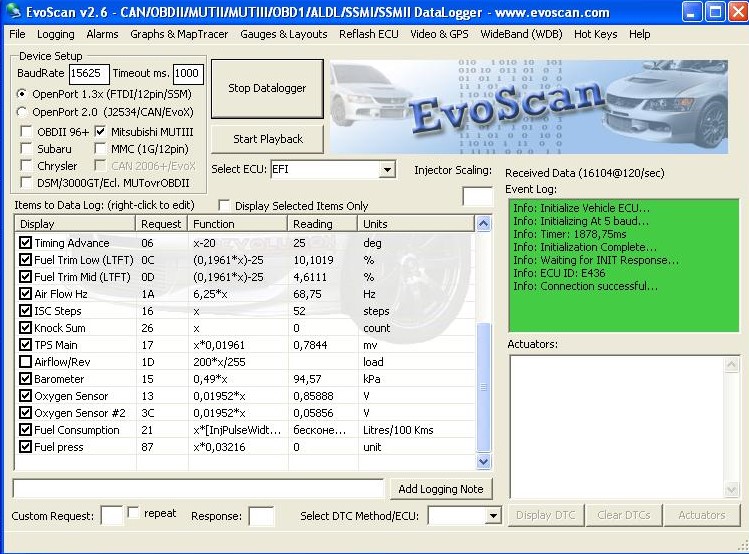
Task: Click Litres/100 Kms units cell
Action: pyautogui.click(x=398, y=430)
